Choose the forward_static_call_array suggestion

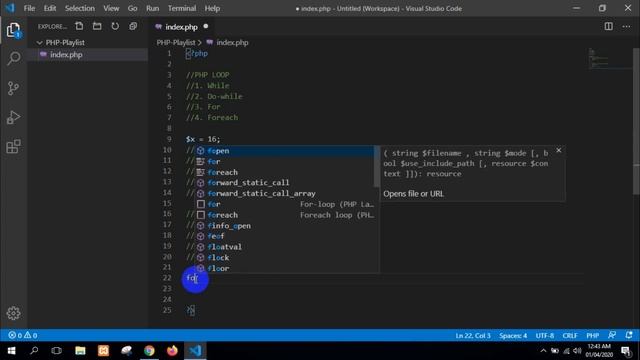click(285, 193)
